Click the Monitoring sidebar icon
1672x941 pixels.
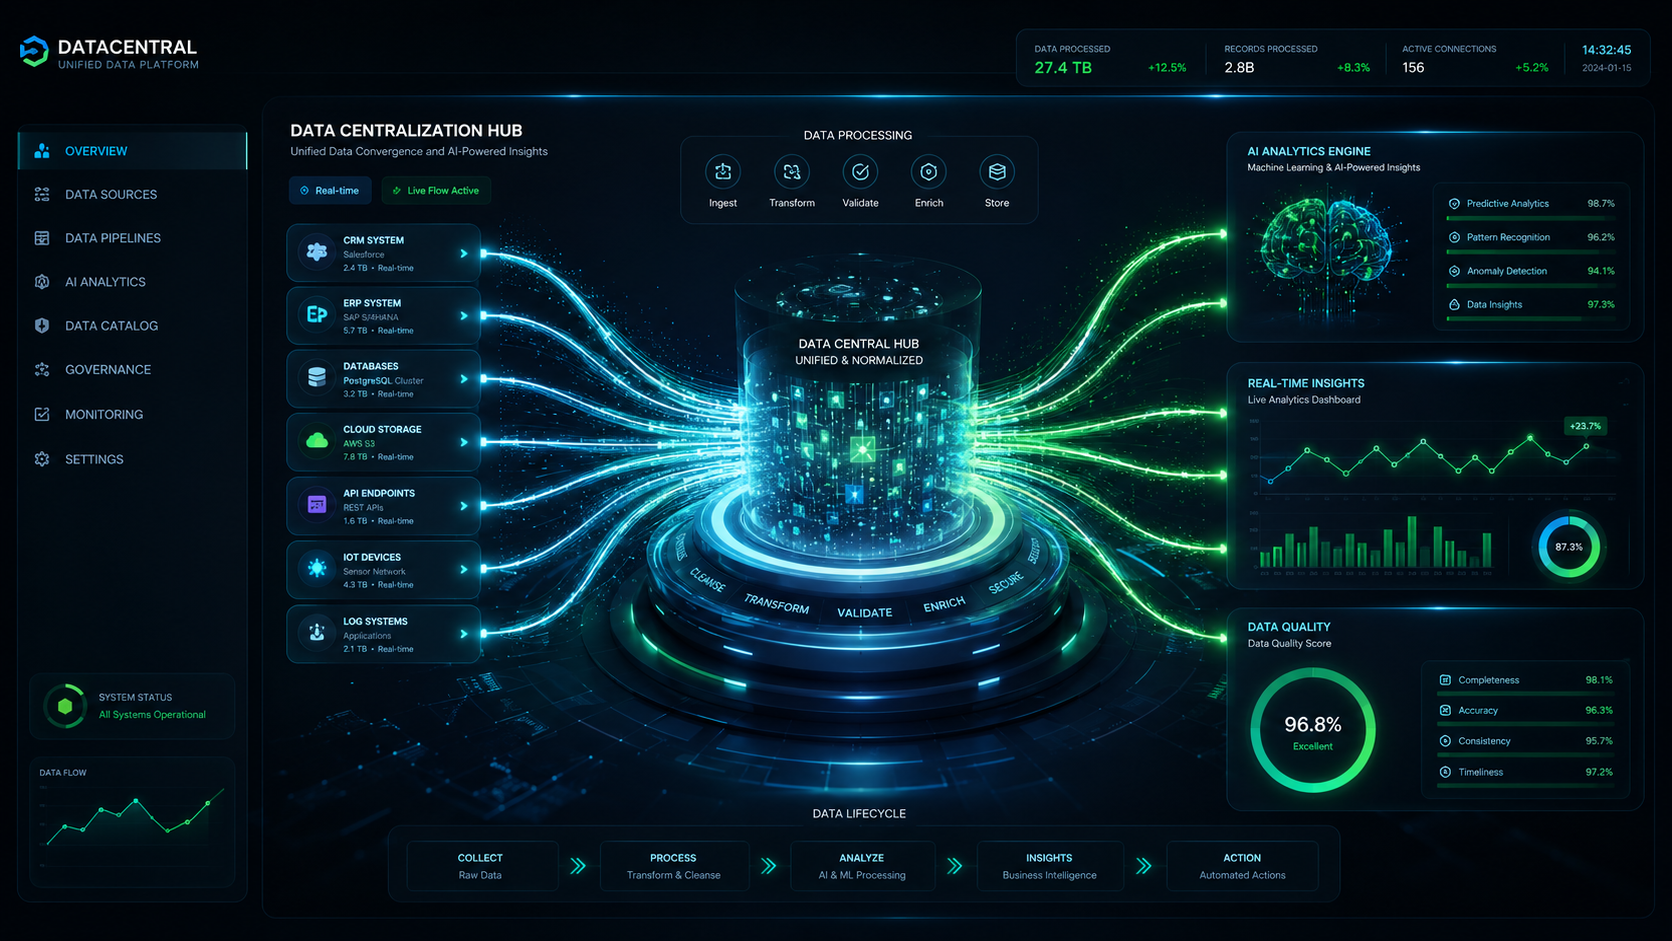click(42, 414)
